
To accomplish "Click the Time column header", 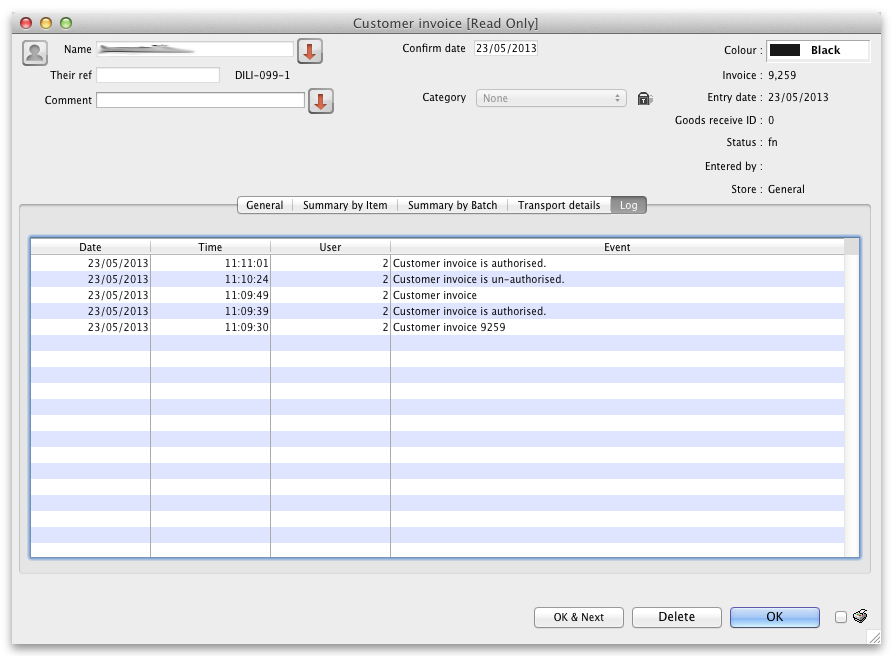I will (210, 247).
